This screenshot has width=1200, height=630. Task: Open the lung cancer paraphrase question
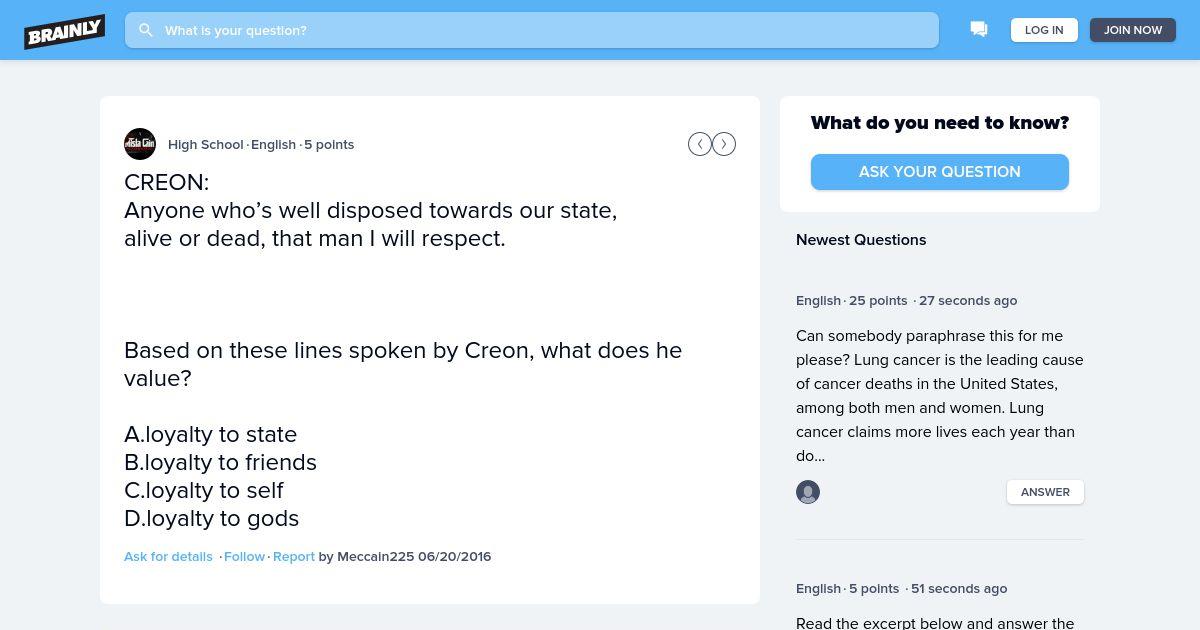coord(940,396)
